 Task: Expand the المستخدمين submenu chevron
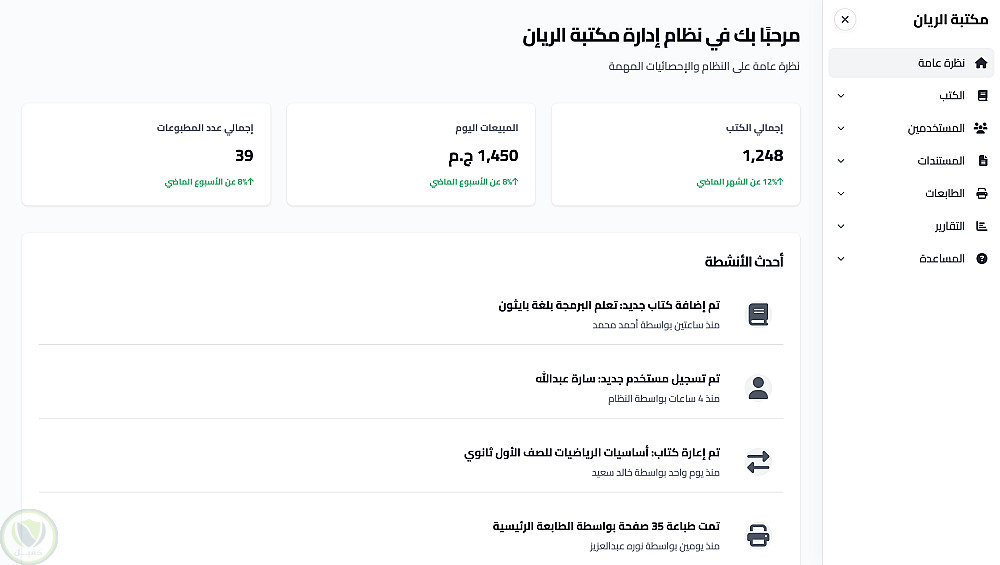pyautogui.click(x=840, y=129)
